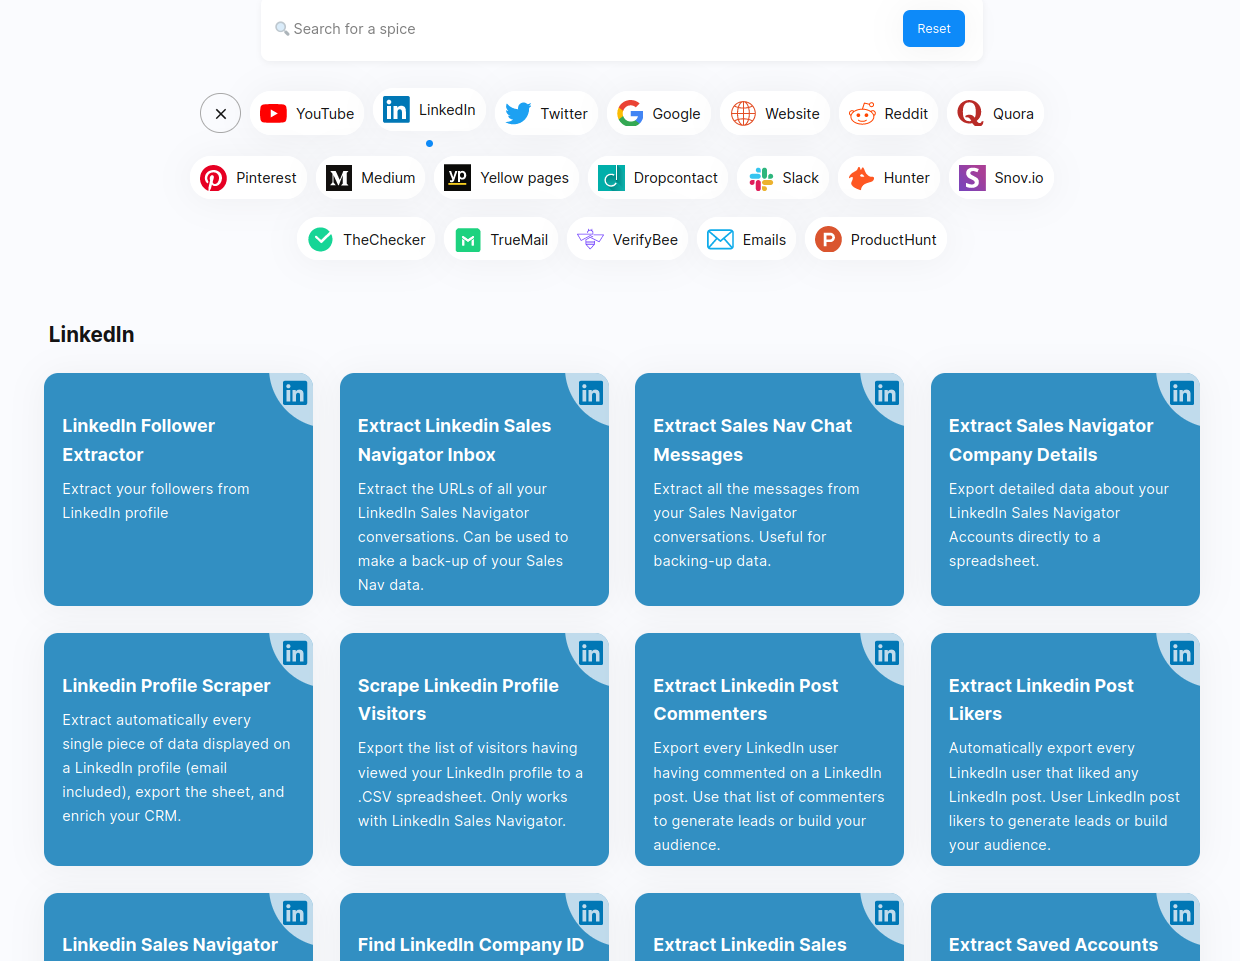1240x961 pixels.
Task: Select the Website filter label
Action: (792, 114)
